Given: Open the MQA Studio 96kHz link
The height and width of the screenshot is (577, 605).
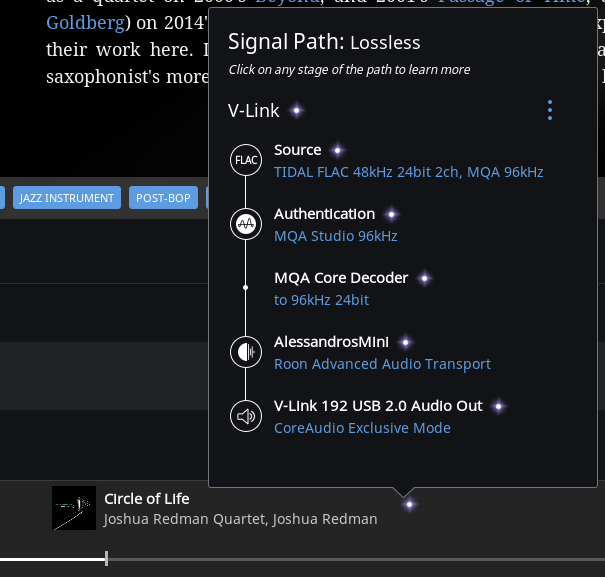Looking at the screenshot, I should [x=336, y=236].
